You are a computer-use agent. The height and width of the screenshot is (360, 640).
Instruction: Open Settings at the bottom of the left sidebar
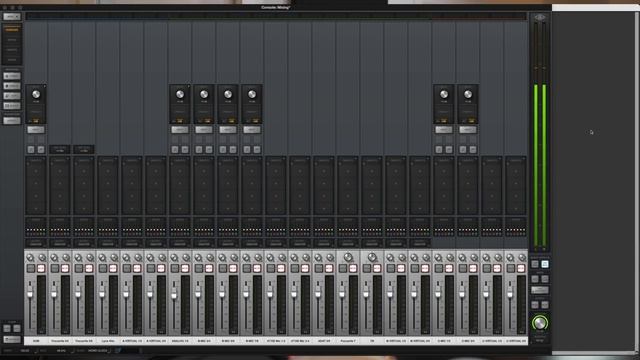12,340
